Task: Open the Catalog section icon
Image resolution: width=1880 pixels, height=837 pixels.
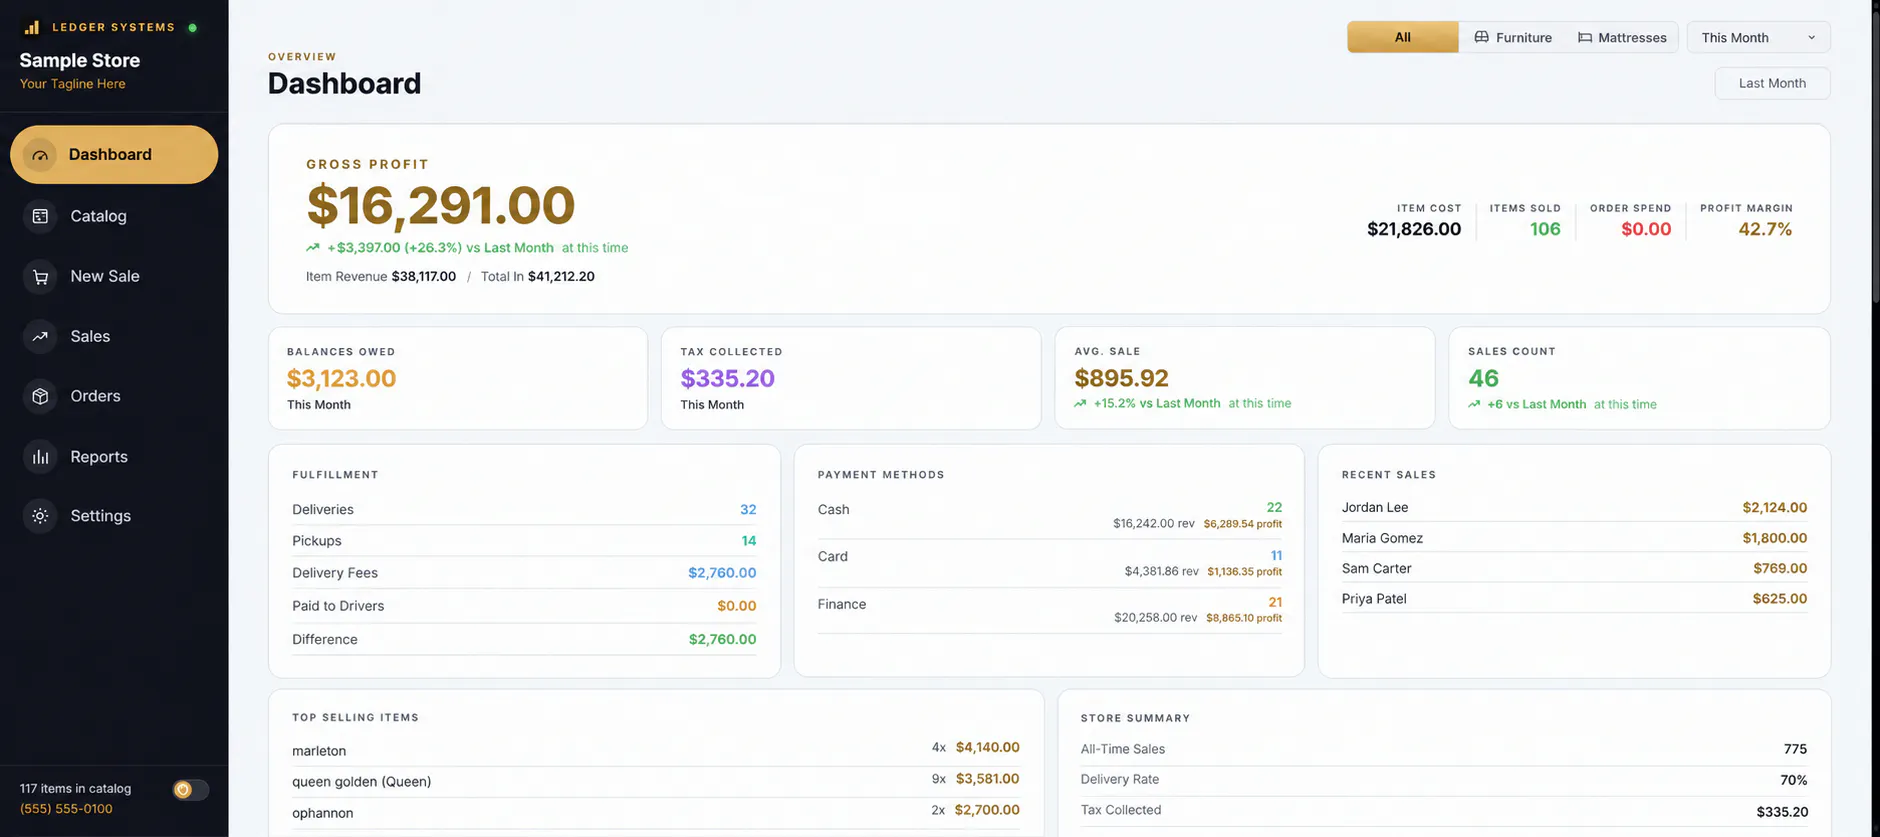Action: (40, 216)
